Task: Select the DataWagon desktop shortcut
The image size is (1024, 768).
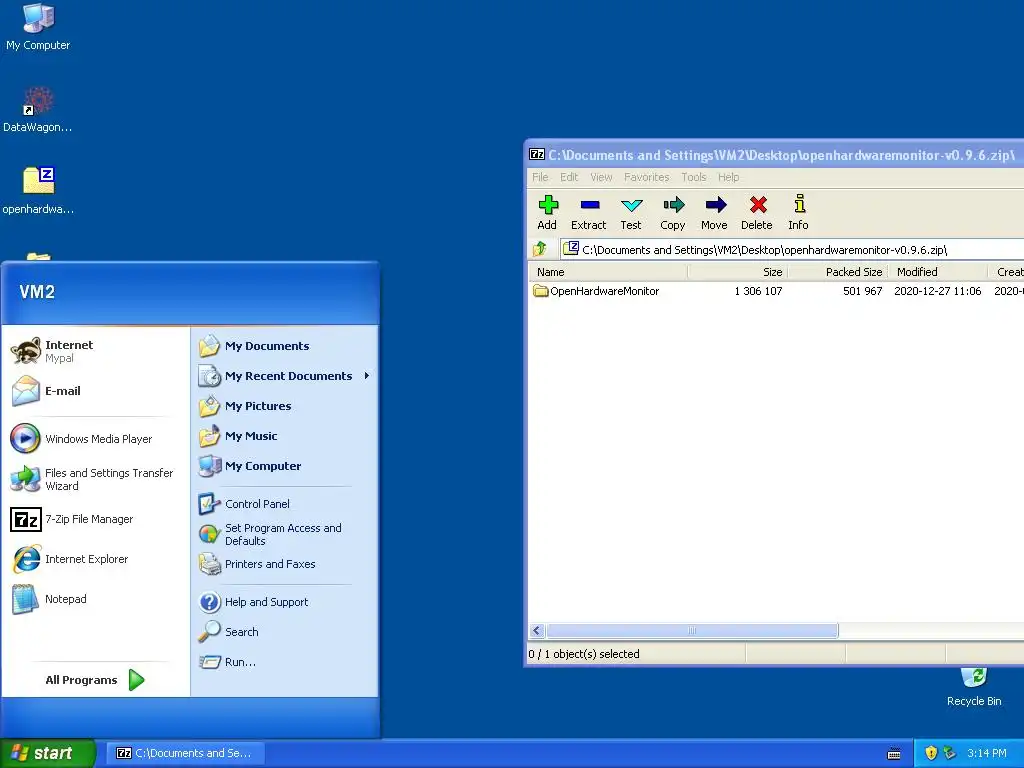Action: point(38,110)
